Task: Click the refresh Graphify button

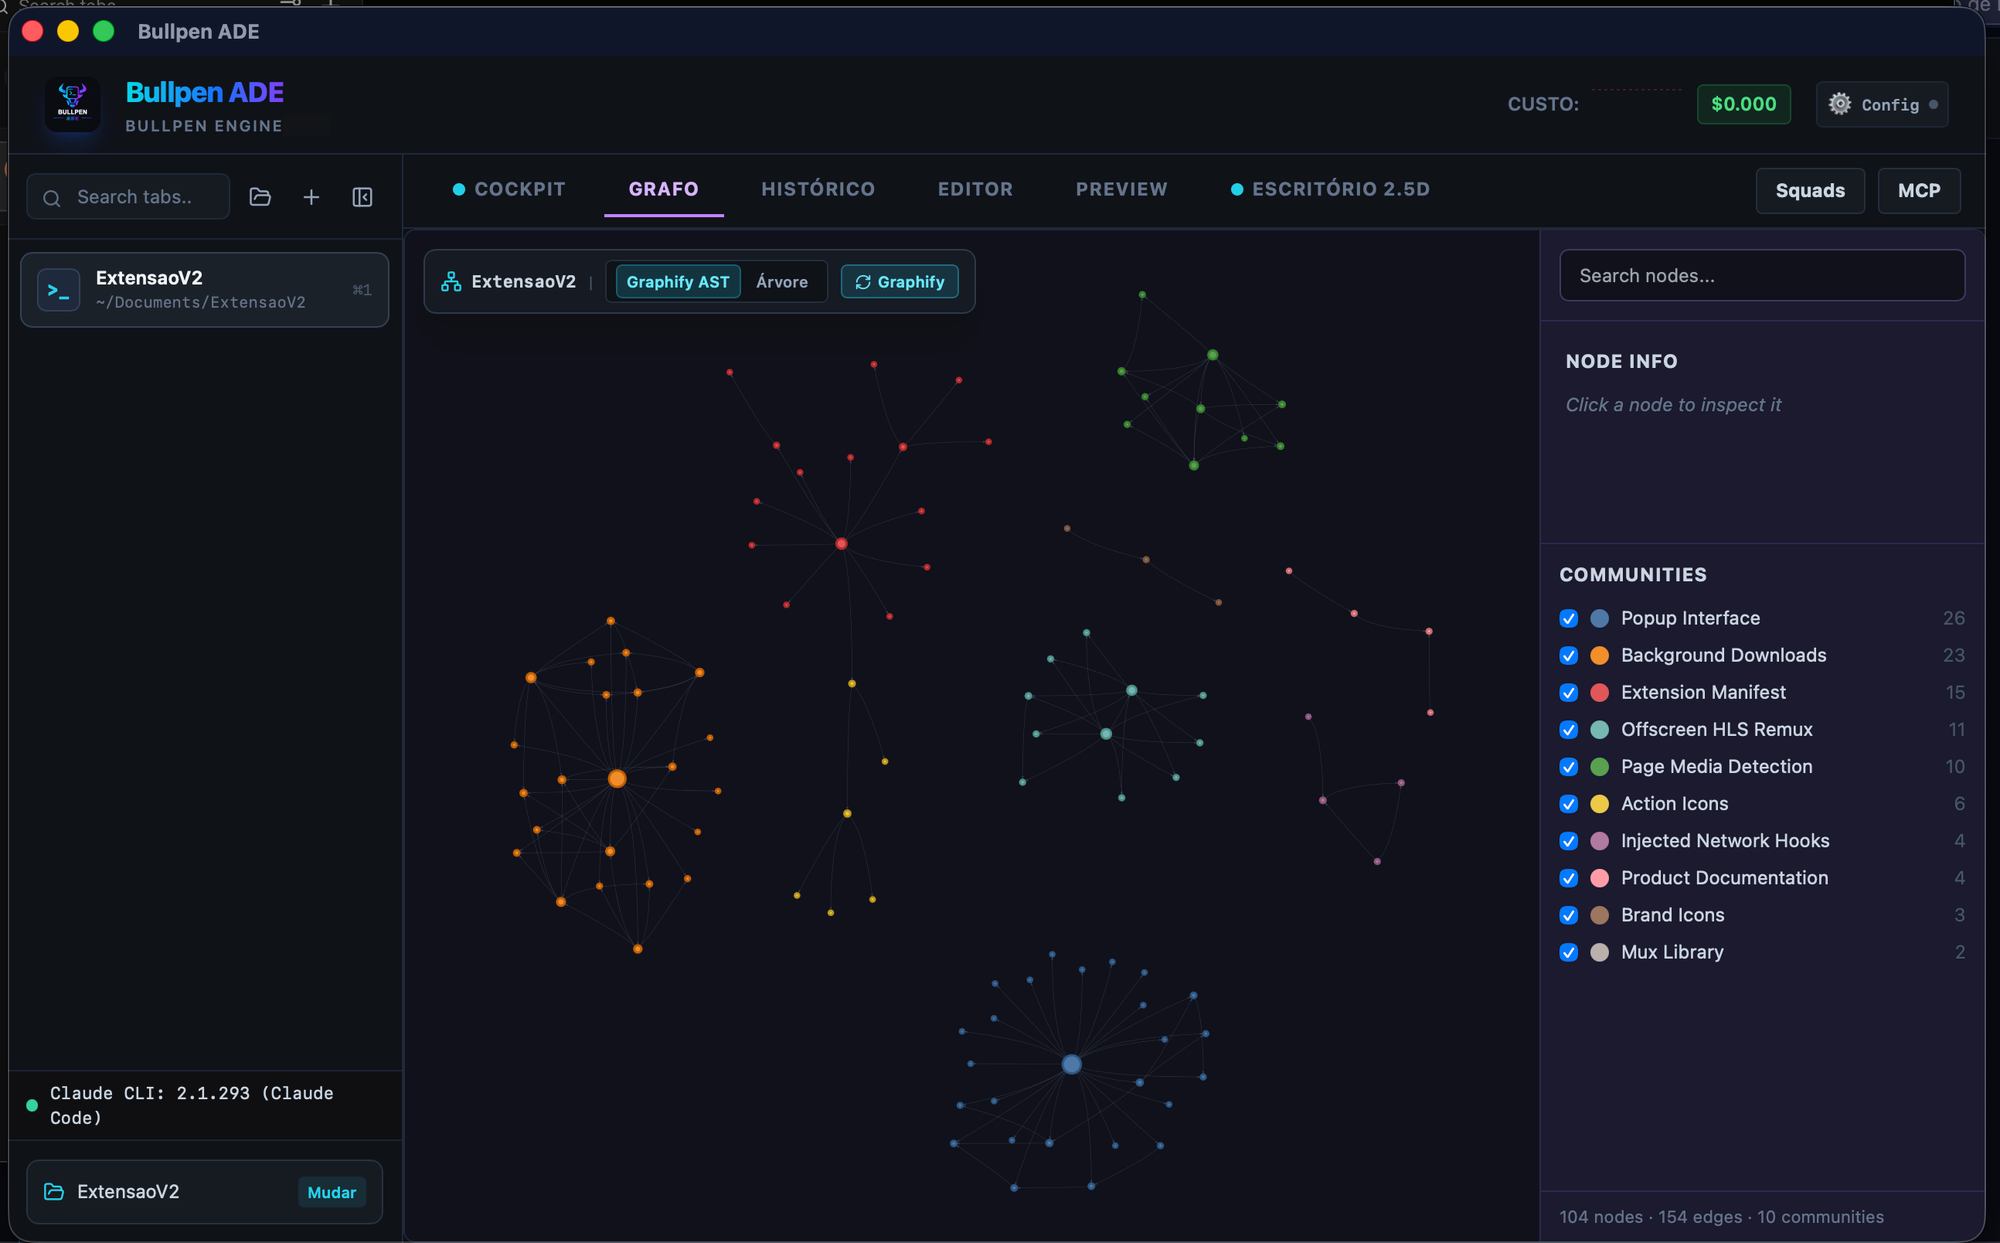Action: coord(899,281)
